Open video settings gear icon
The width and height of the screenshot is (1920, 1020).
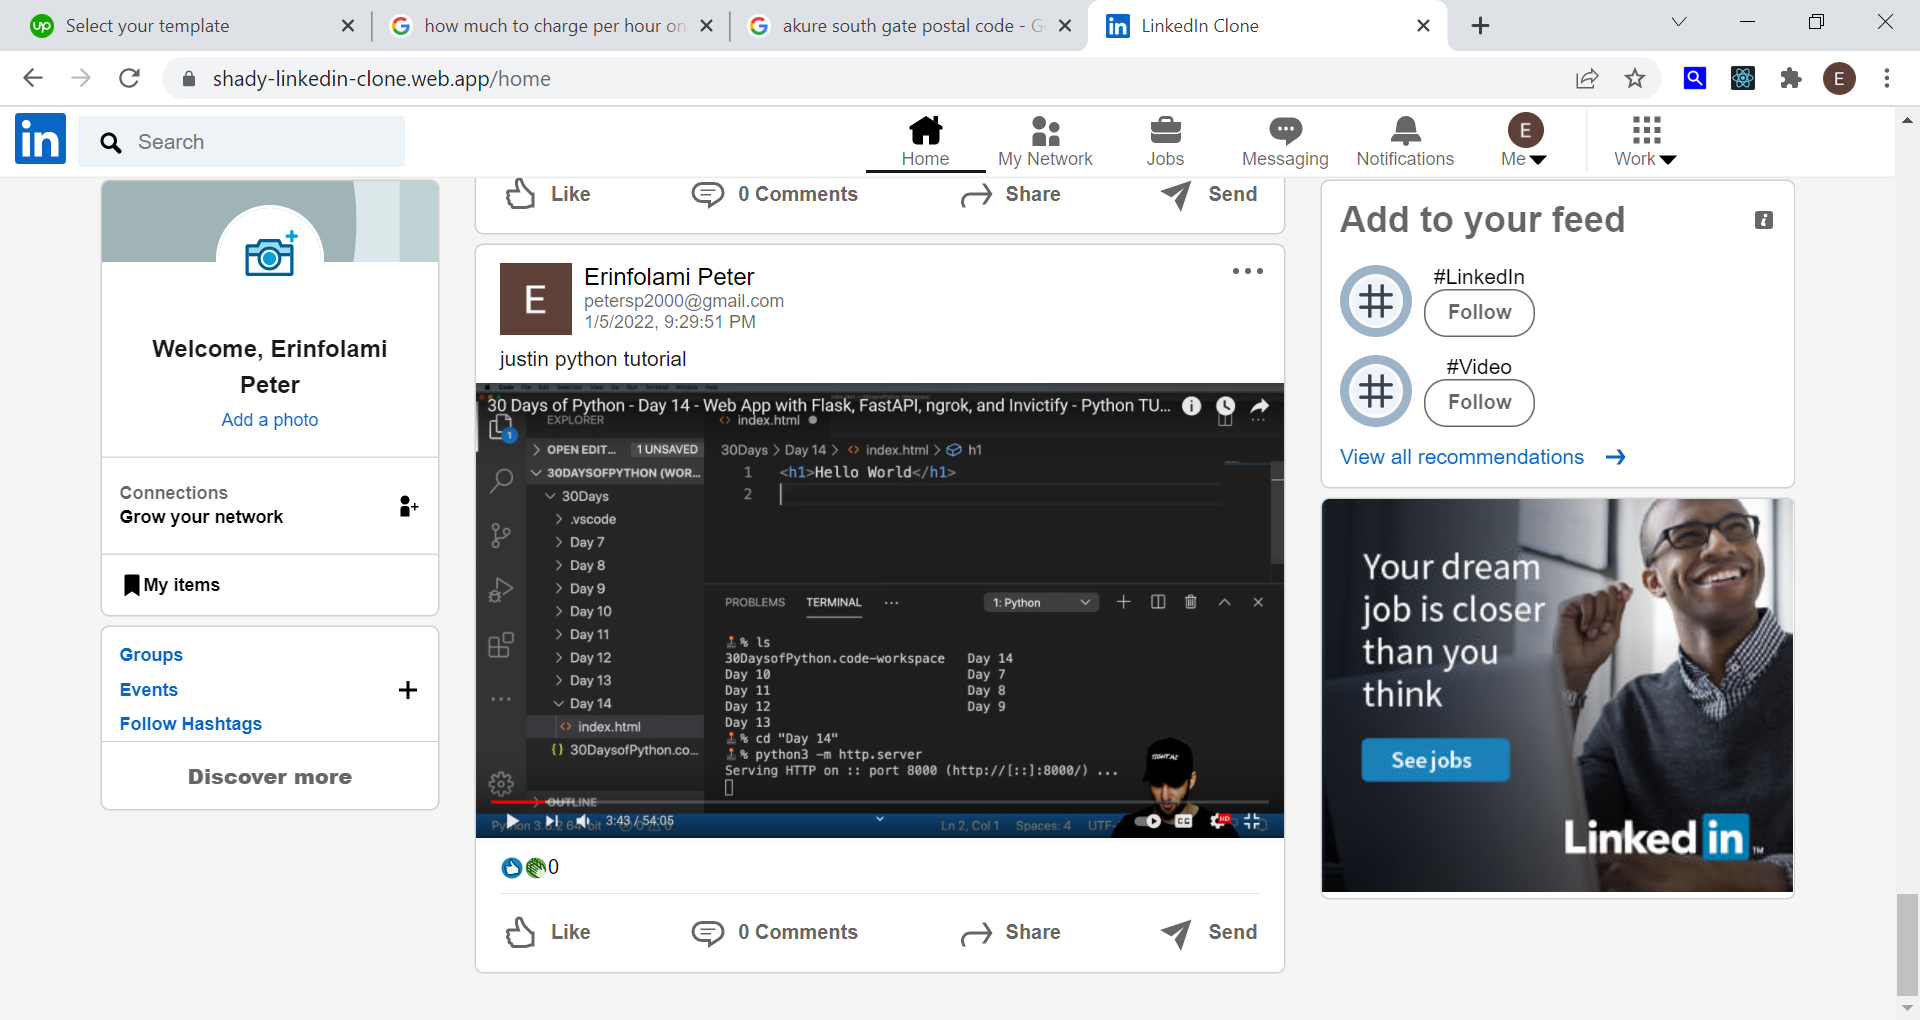[x=1219, y=822]
